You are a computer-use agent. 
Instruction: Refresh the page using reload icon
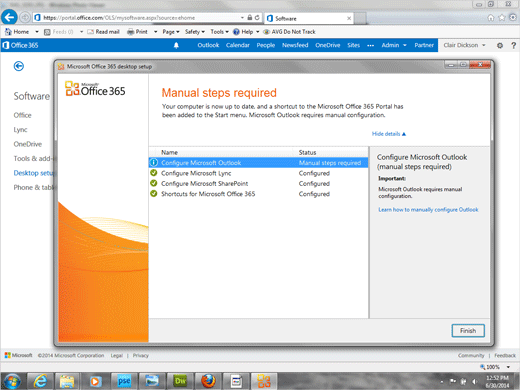pos(257,18)
